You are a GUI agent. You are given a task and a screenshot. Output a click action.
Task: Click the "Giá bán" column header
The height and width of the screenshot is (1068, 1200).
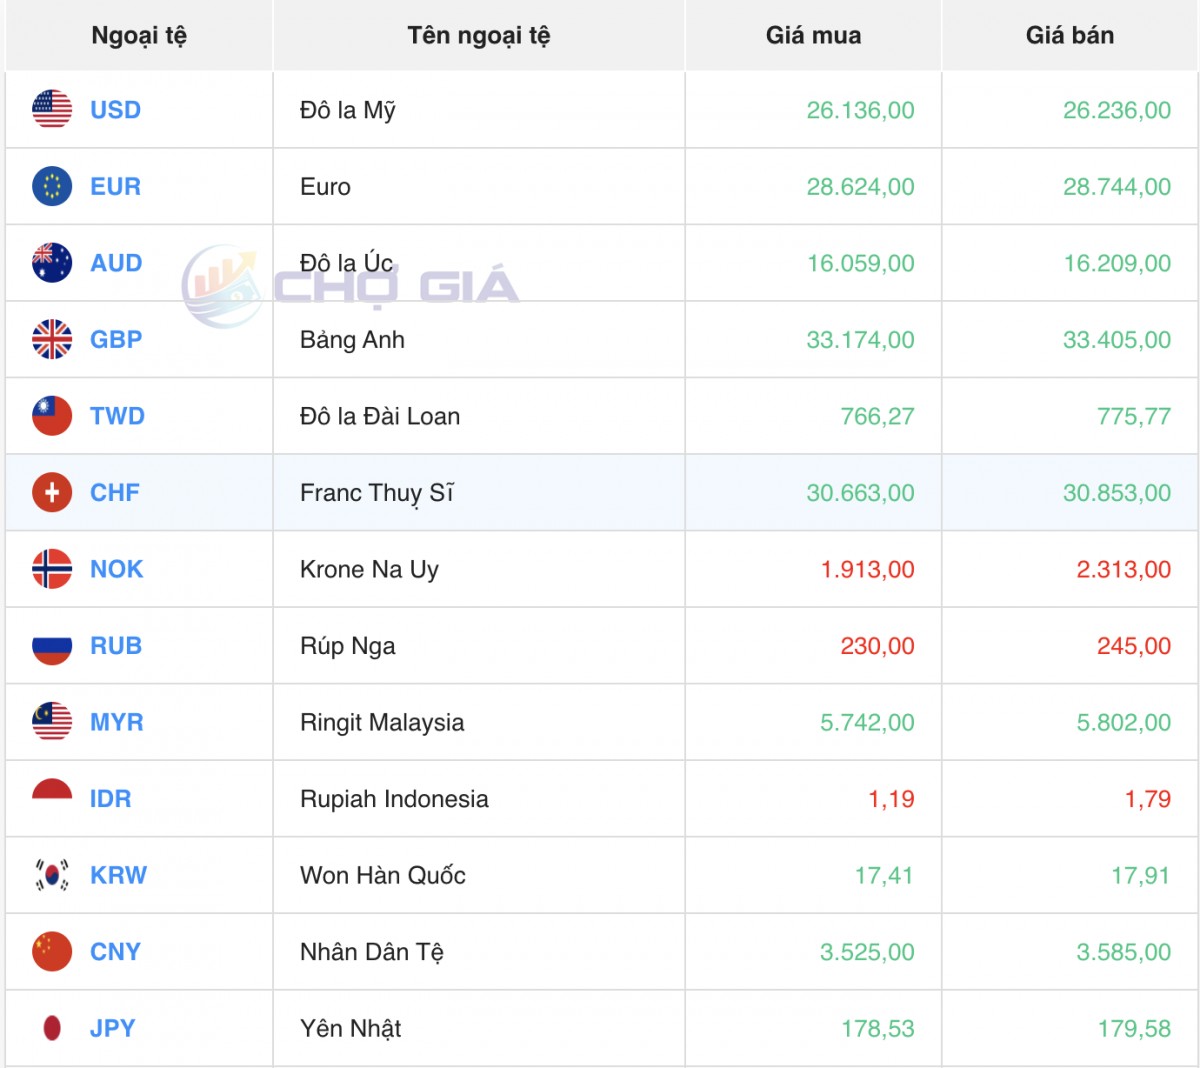1069,36
